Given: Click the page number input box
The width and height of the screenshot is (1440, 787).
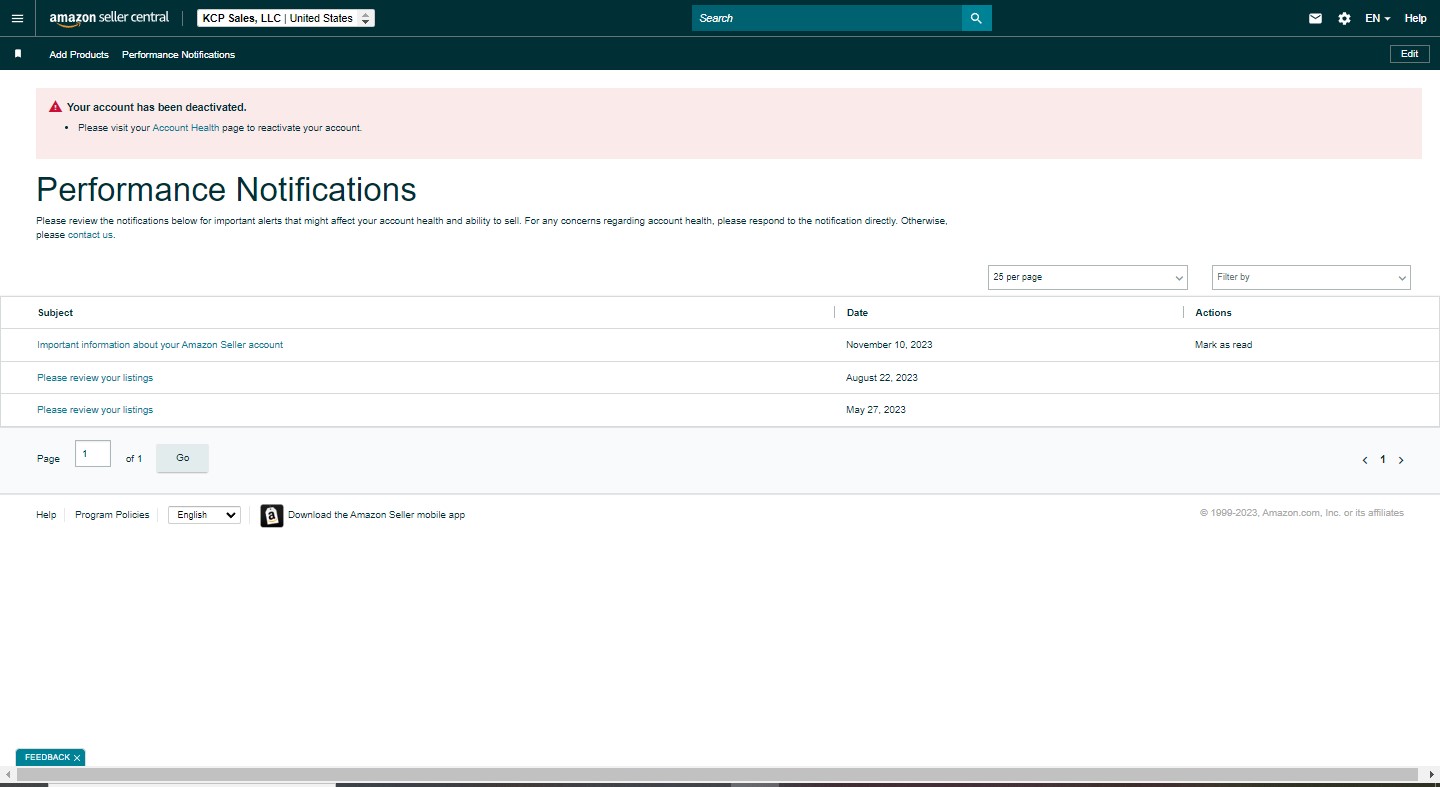Looking at the screenshot, I should tap(93, 453).
